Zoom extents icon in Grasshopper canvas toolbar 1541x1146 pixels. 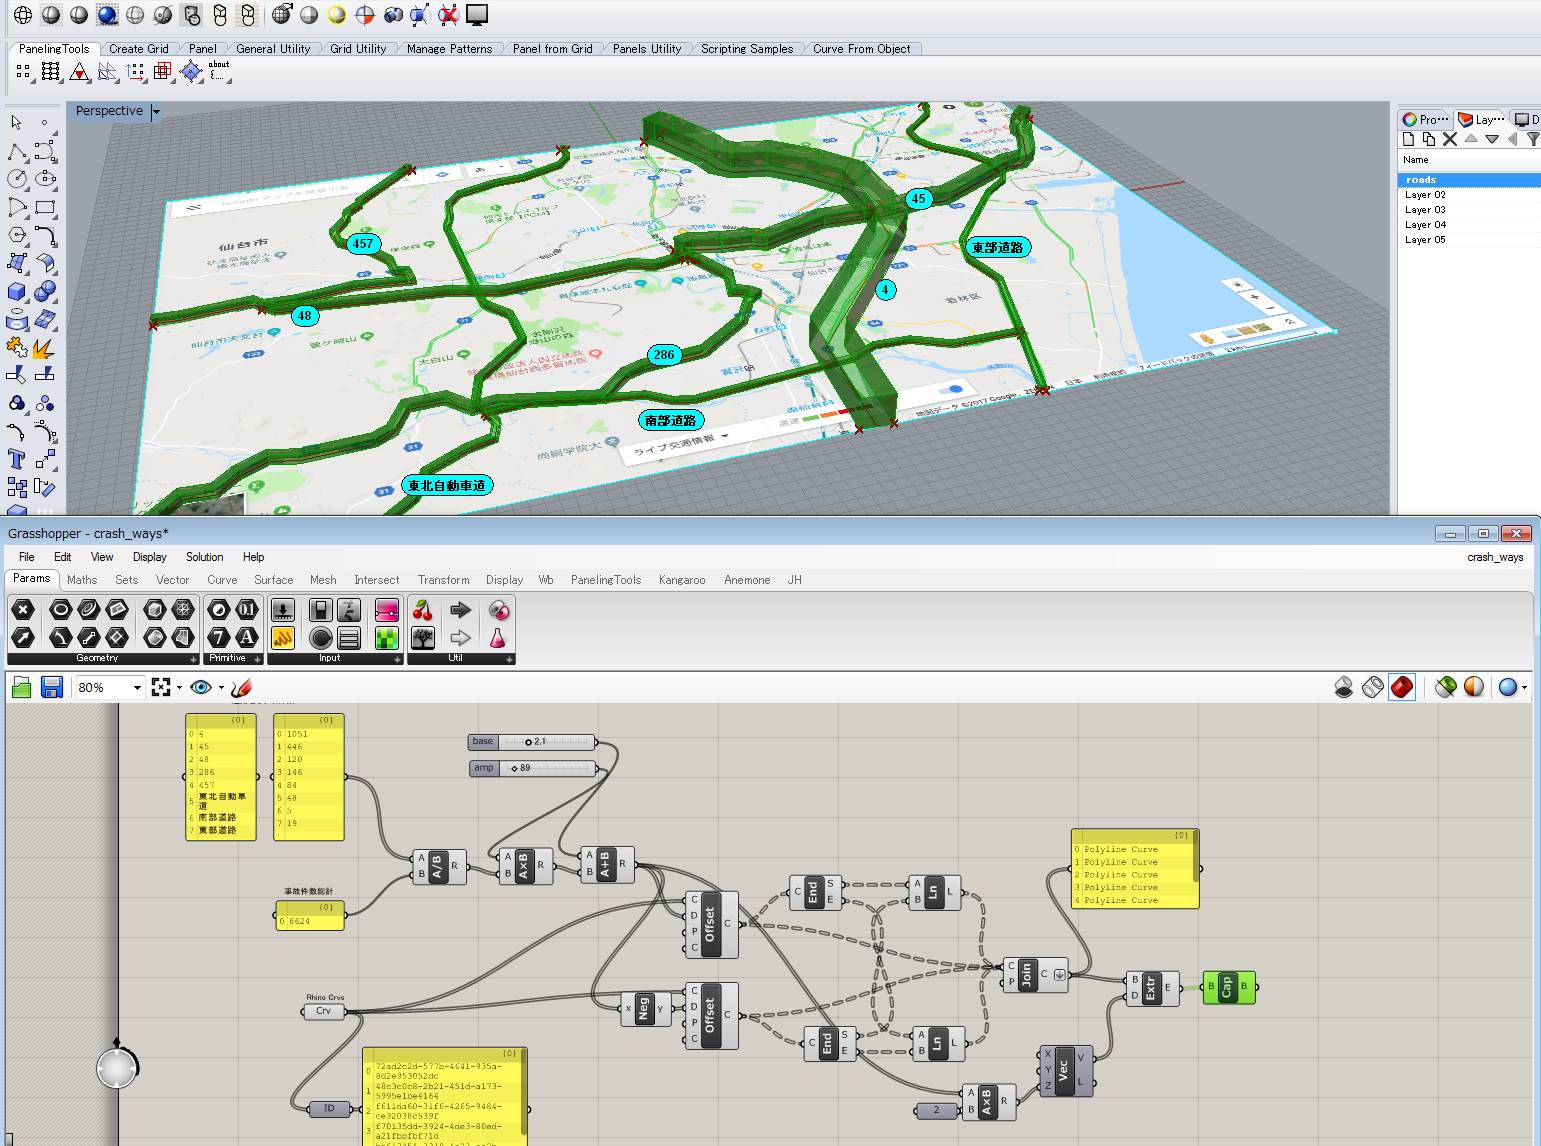pos(161,687)
